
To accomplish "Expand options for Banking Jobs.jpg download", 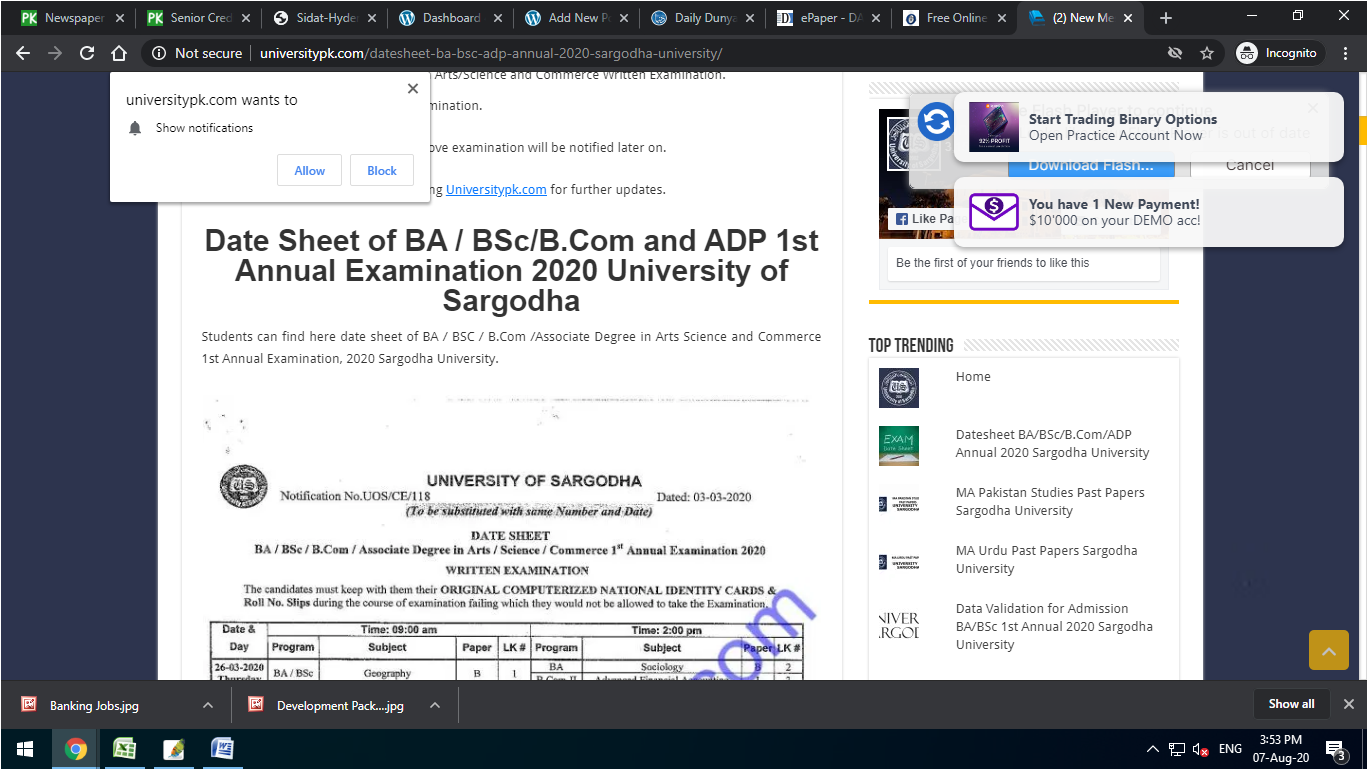I will point(207,705).
